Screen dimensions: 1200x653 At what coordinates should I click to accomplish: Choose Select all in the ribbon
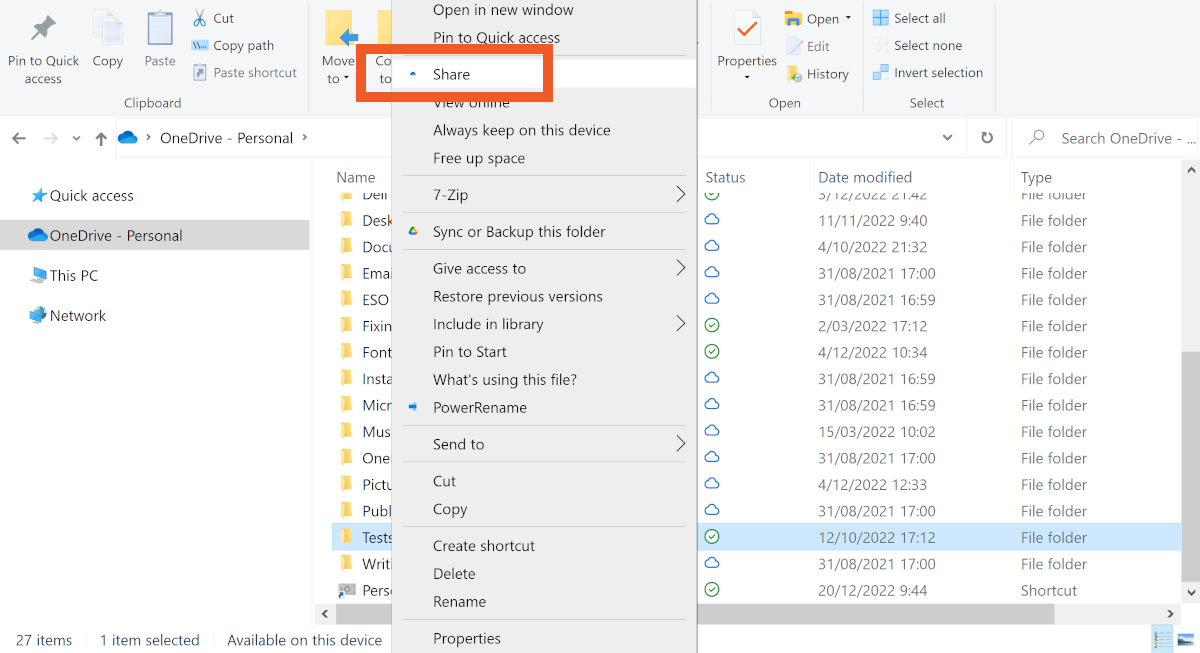pyautogui.click(x=909, y=18)
